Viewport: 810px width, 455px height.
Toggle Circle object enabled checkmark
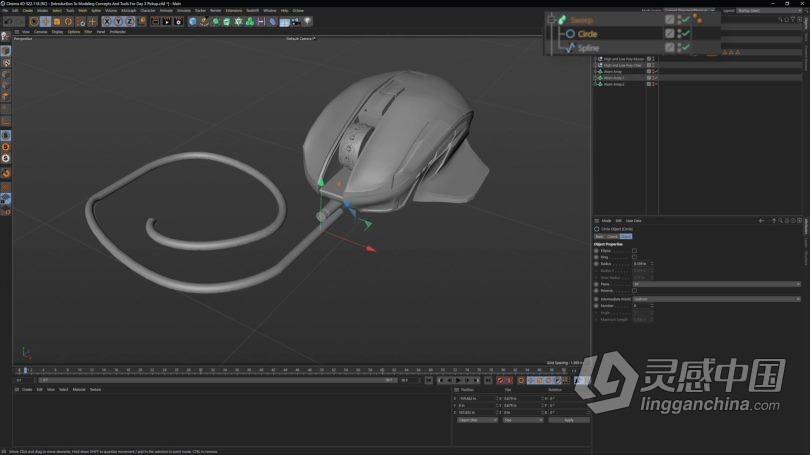686,34
